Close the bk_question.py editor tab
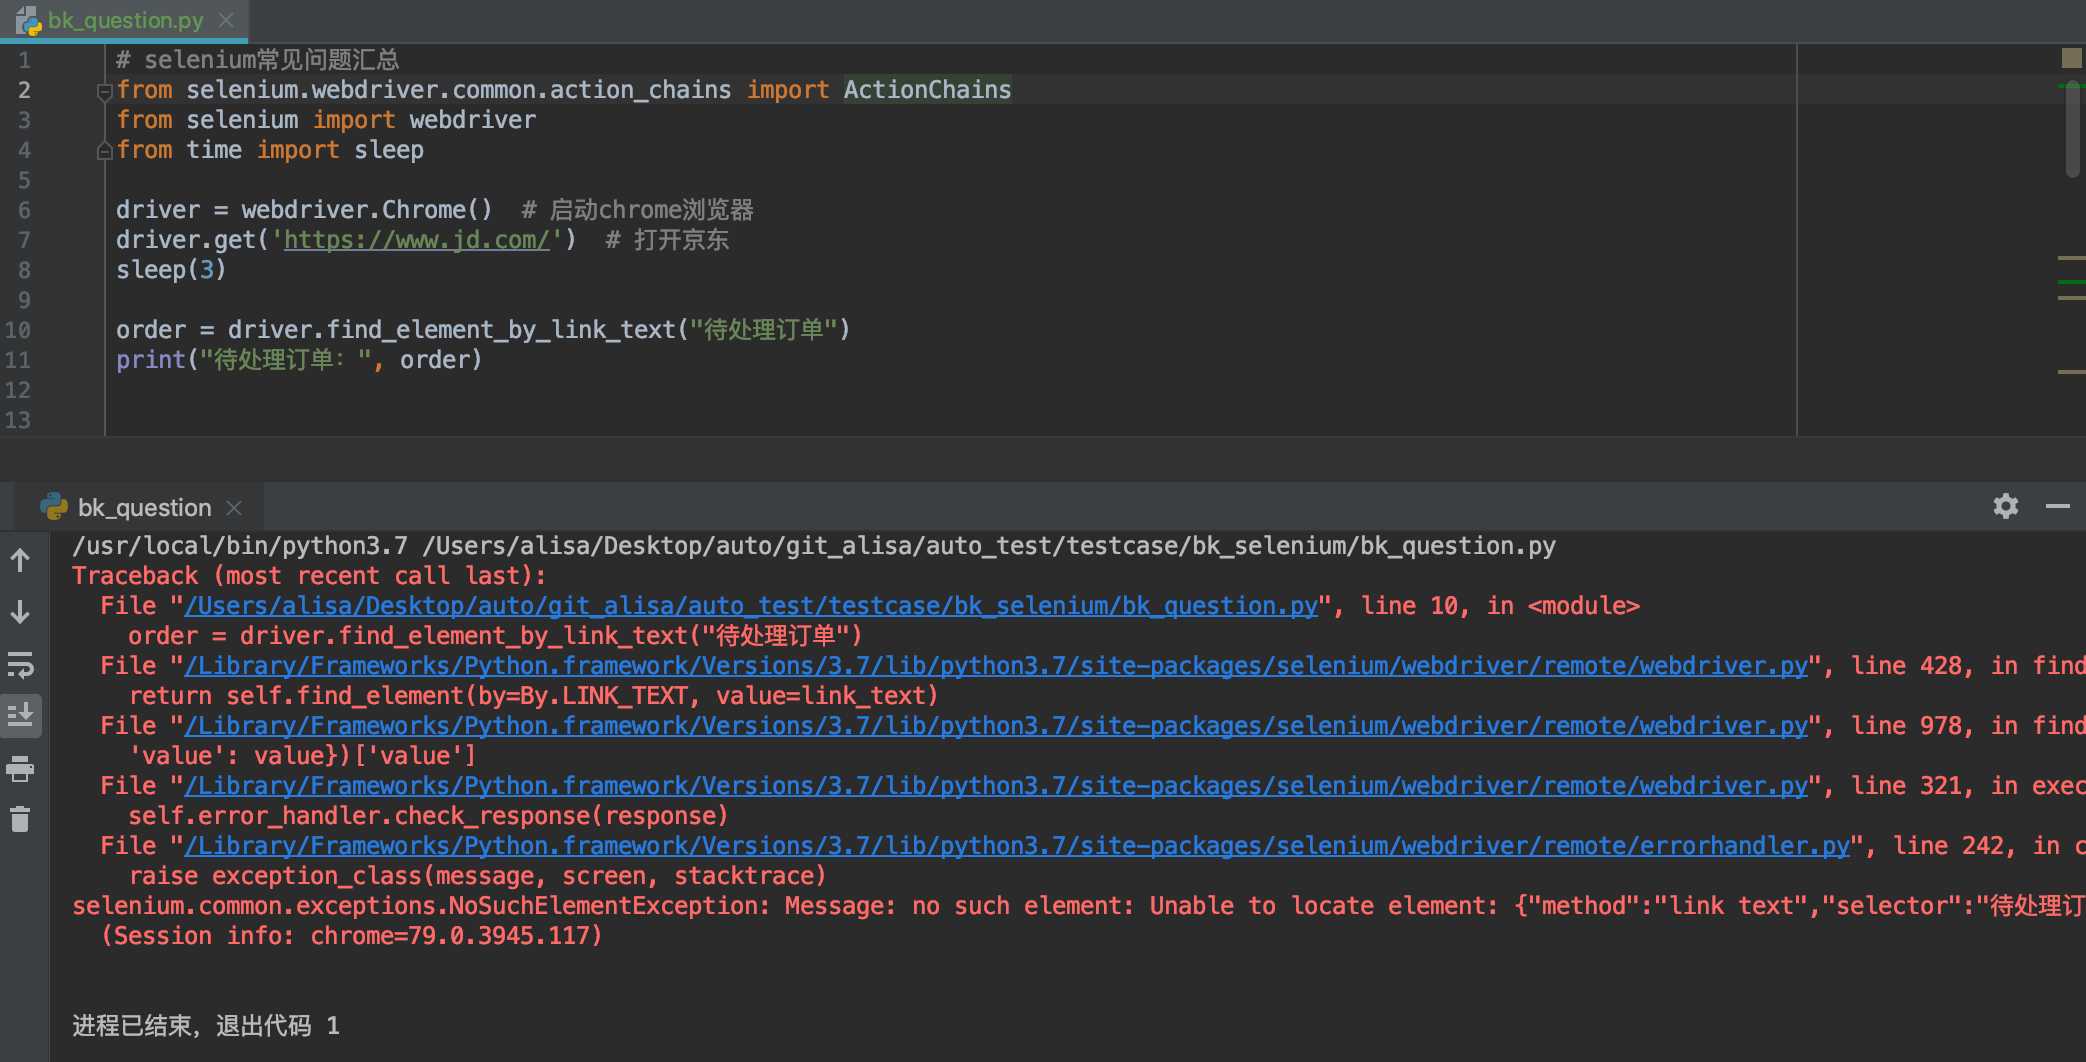Screen dimensions: 2086x1062 click(227, 20)
